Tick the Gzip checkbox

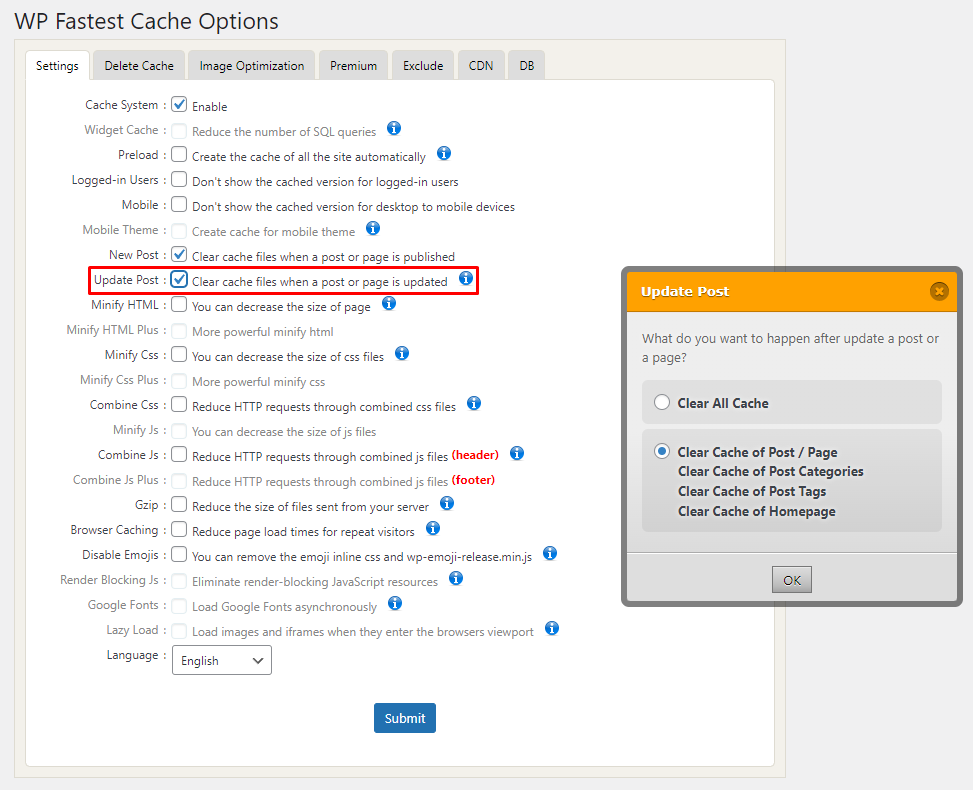pyautogui.click(x=179, y=505)
